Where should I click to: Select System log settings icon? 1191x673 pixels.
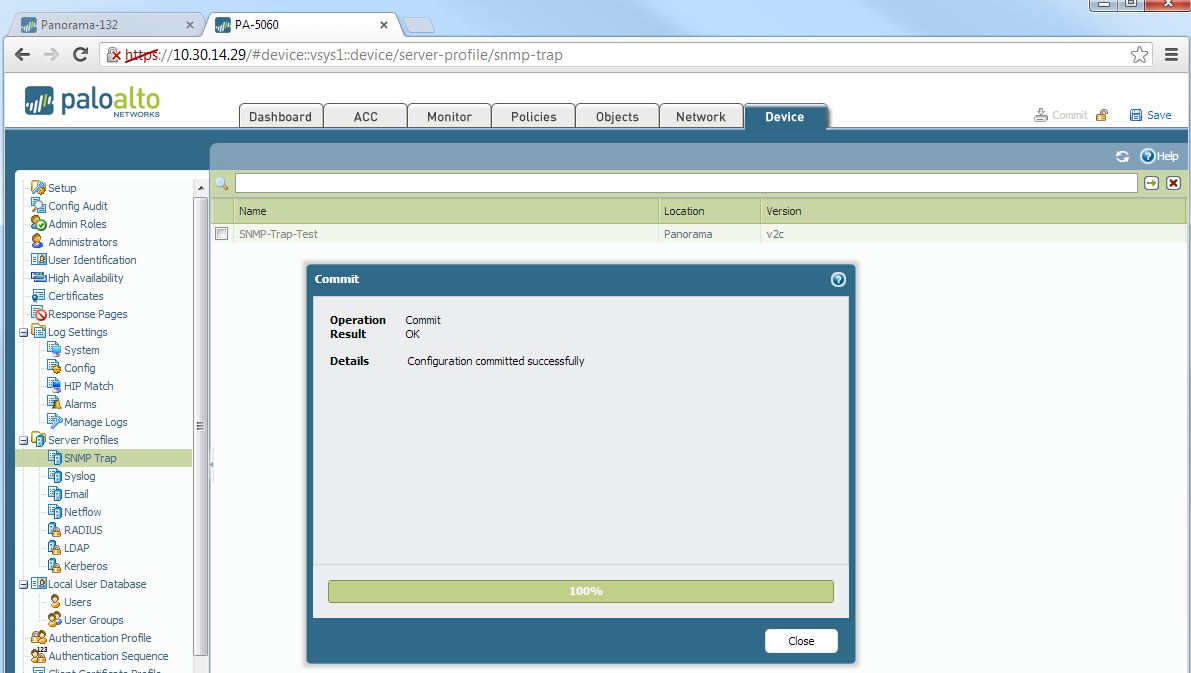[54, 349]
